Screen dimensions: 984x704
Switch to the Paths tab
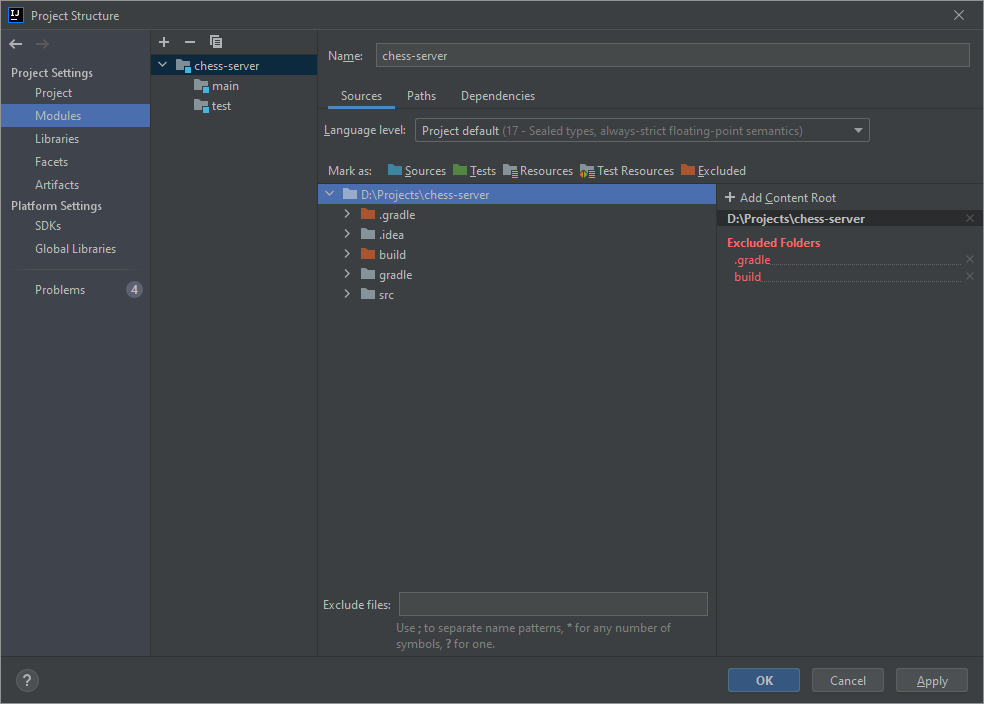(421, 96)
